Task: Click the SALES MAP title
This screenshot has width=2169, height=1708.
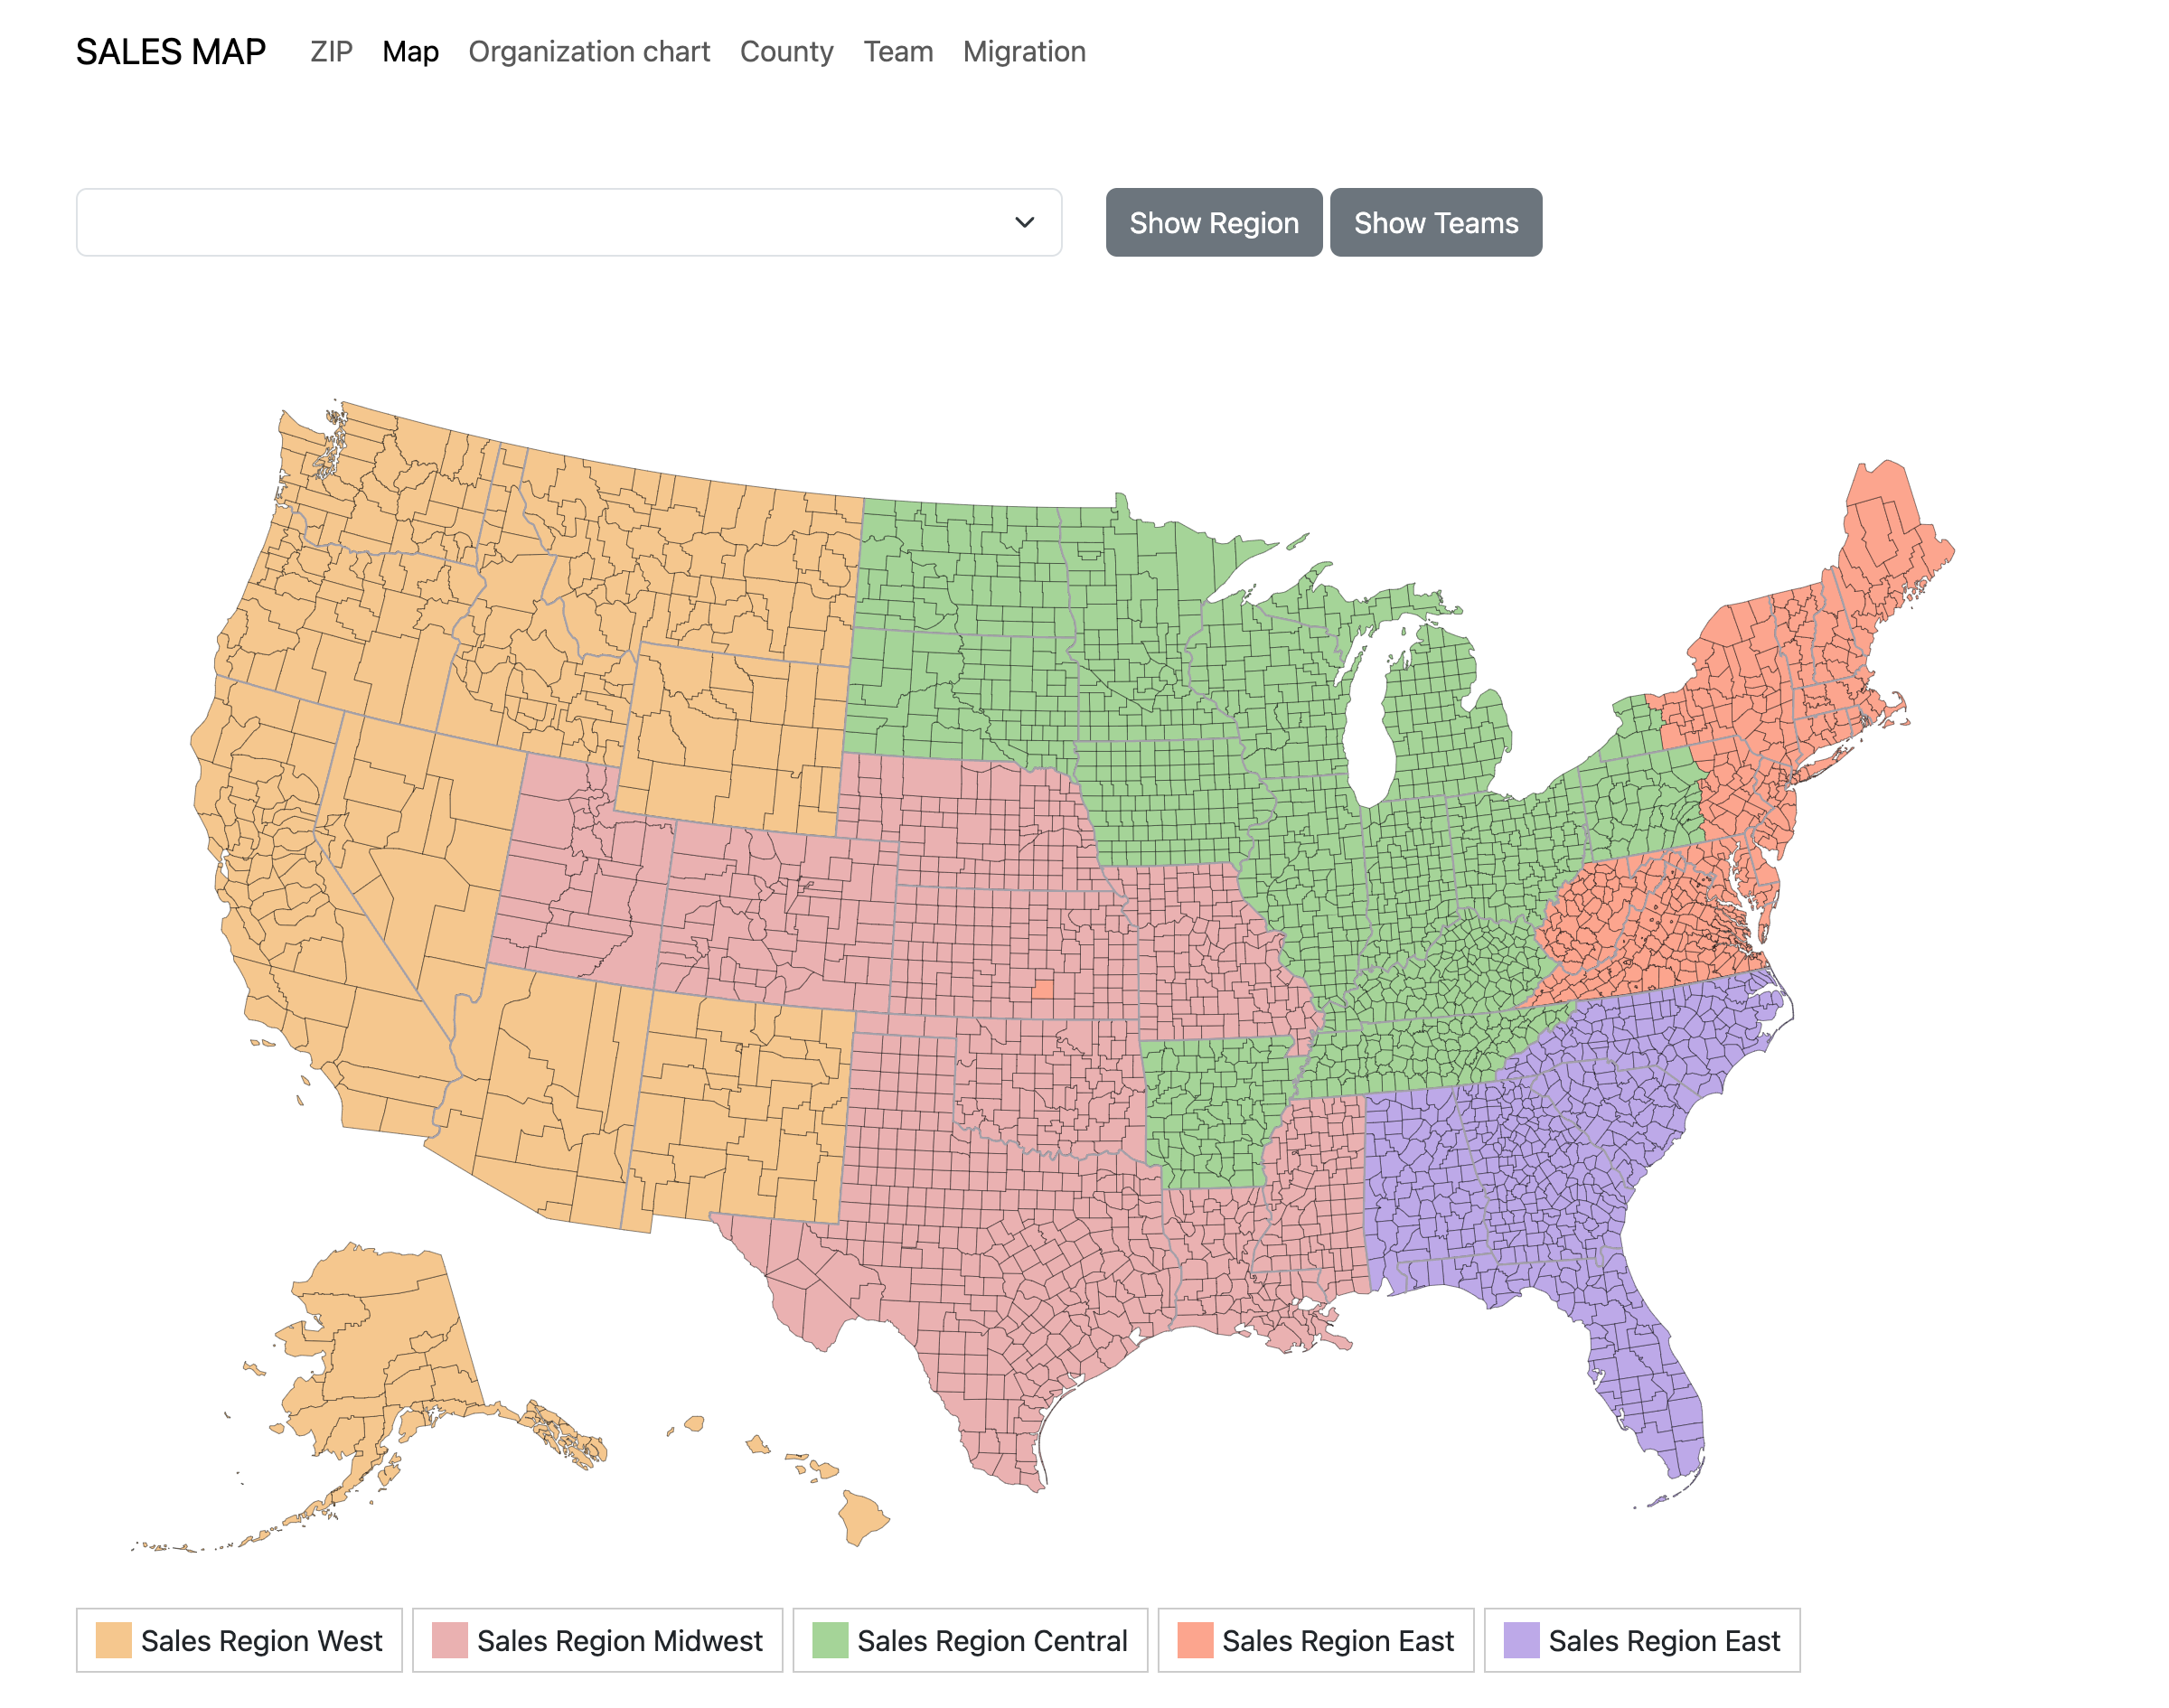Action: coord(171,49)
